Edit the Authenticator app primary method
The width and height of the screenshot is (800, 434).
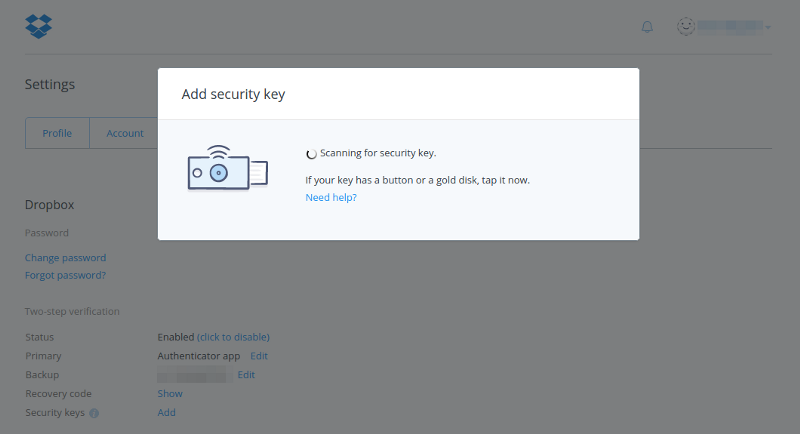pos(259,356)
